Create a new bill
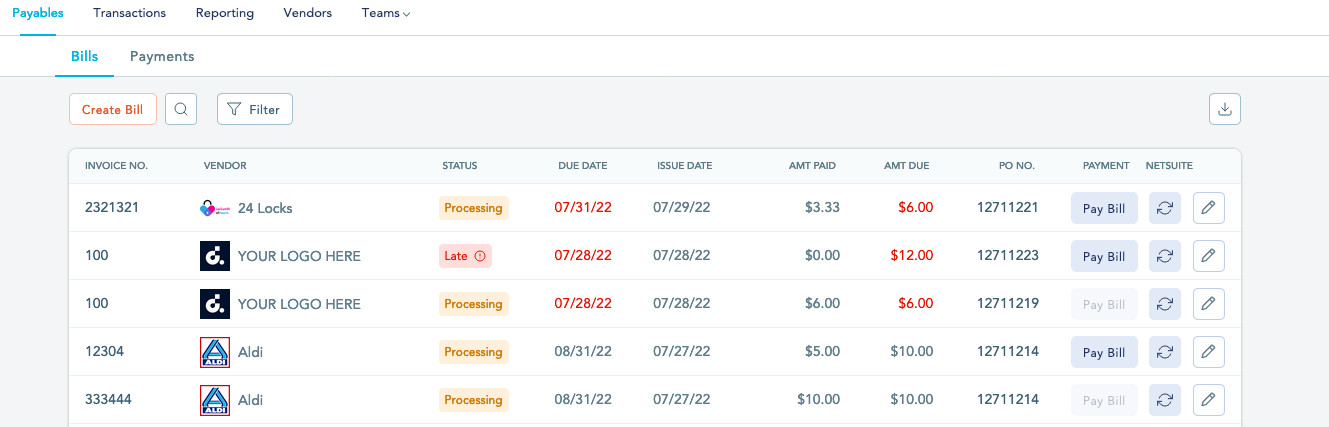 [x=113, y=109]
